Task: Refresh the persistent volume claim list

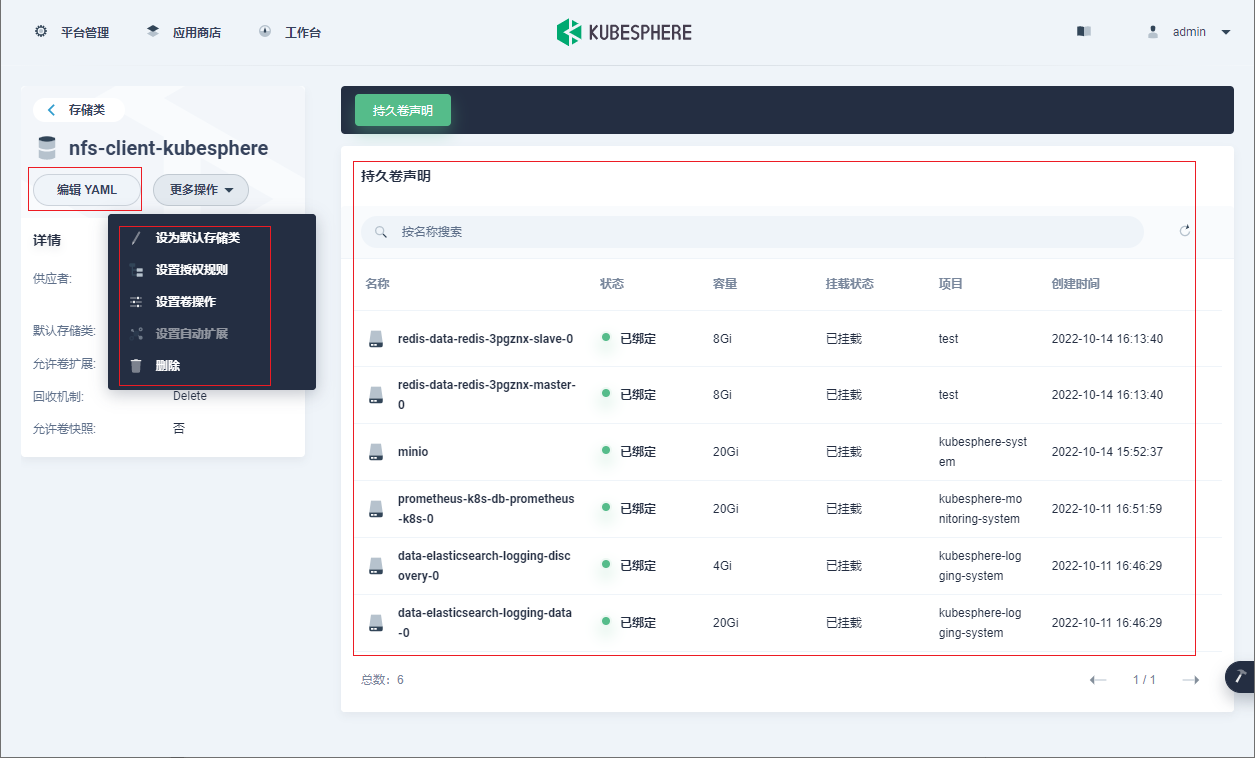Action: tap(1185, 231)
